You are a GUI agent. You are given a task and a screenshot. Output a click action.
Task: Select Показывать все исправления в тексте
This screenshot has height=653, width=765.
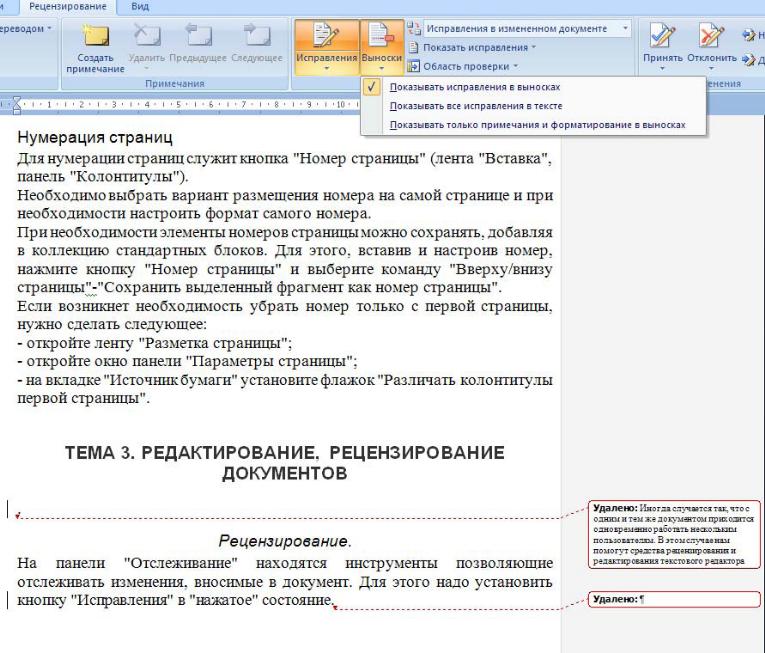point(476,106)
